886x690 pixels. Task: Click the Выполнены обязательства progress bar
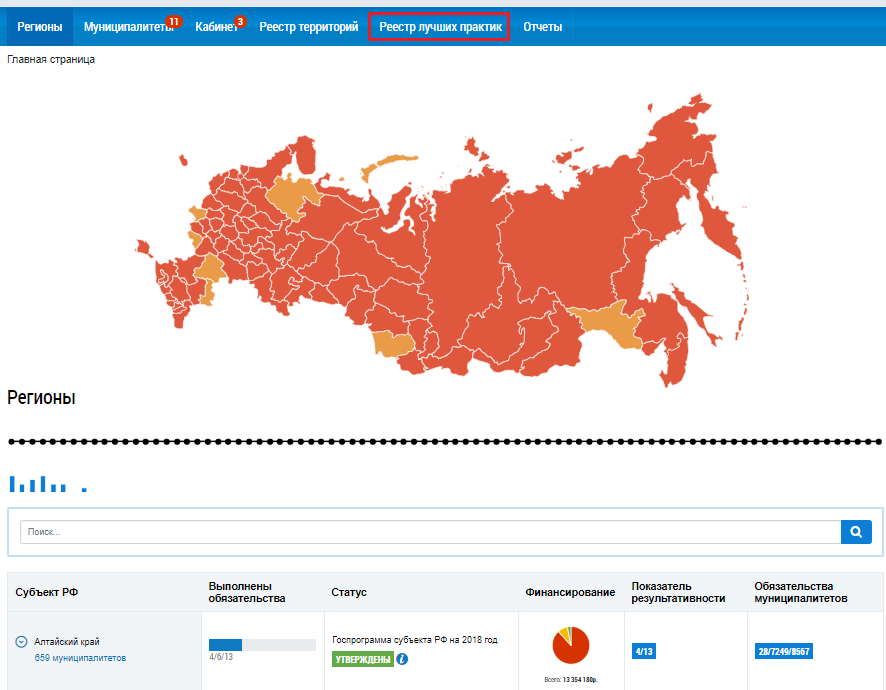(x=262, y=645)
